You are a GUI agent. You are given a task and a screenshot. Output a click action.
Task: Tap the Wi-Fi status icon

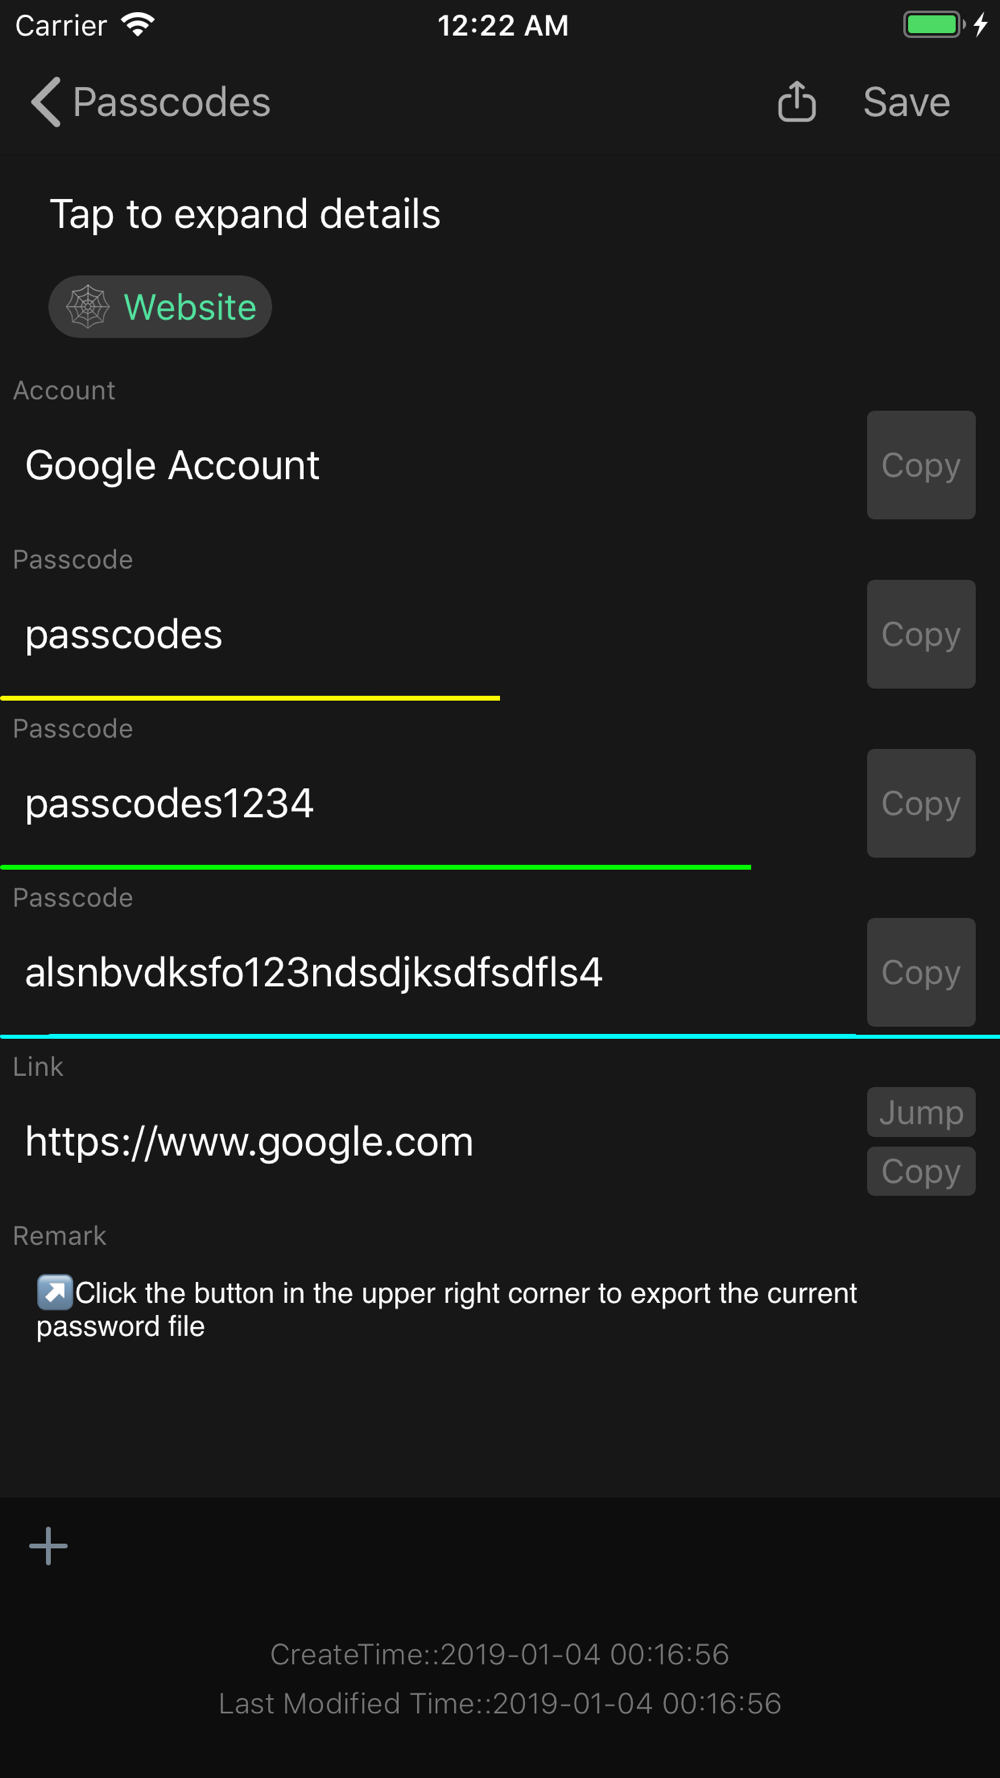(x=138, y=25)
